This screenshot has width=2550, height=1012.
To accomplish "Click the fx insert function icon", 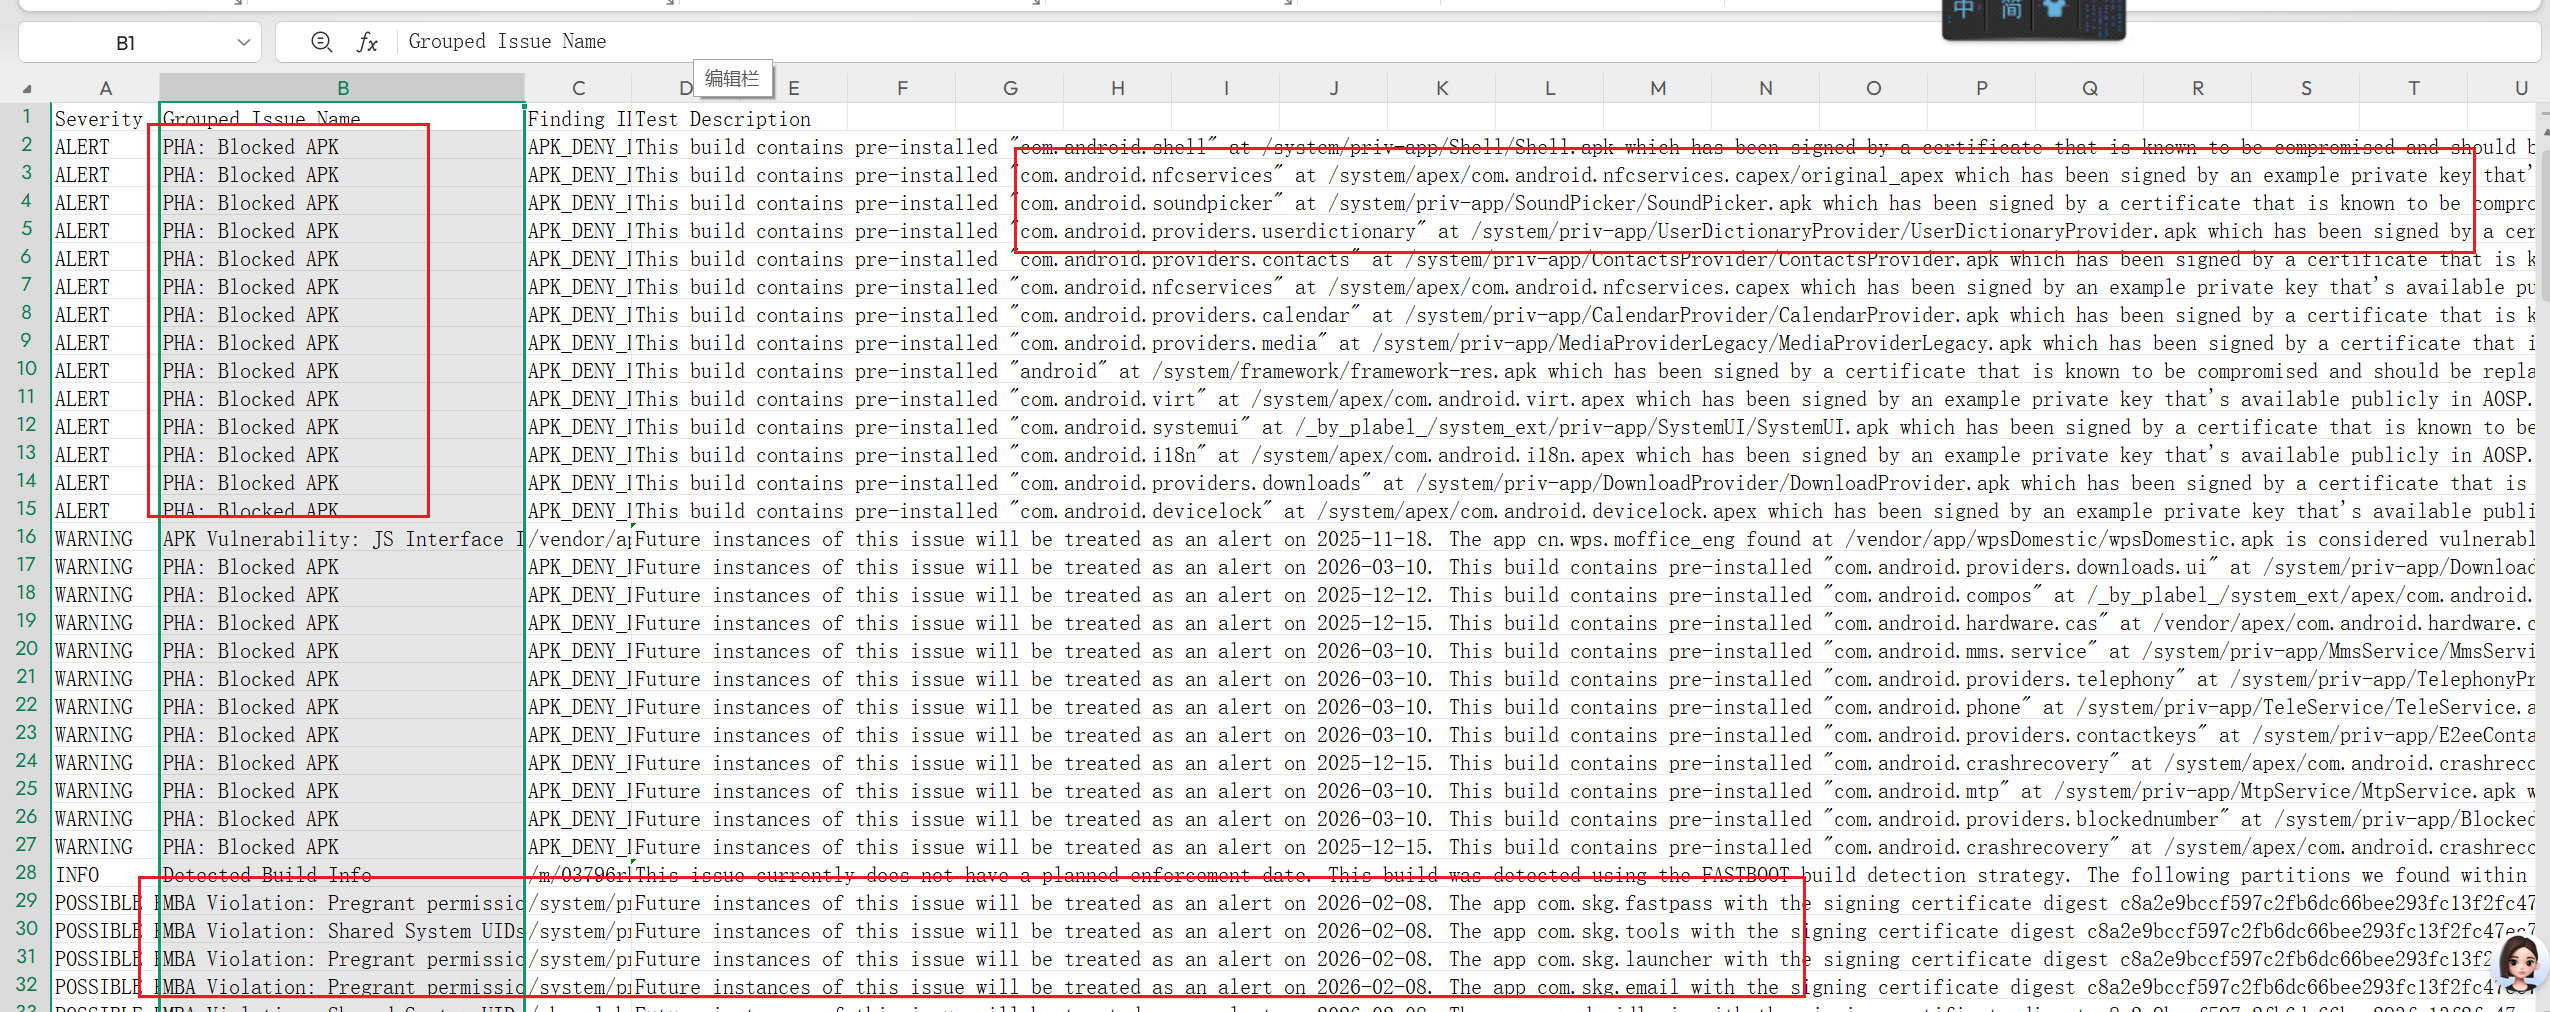I will 367,42.
